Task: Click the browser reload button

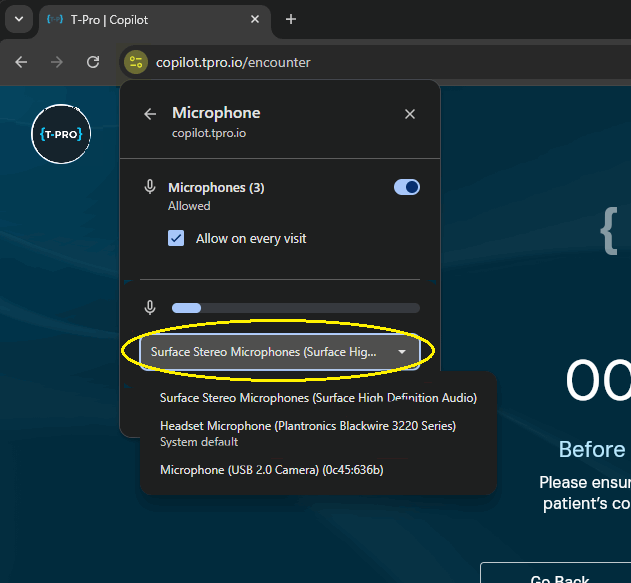Action: click(x=93, y=62)
